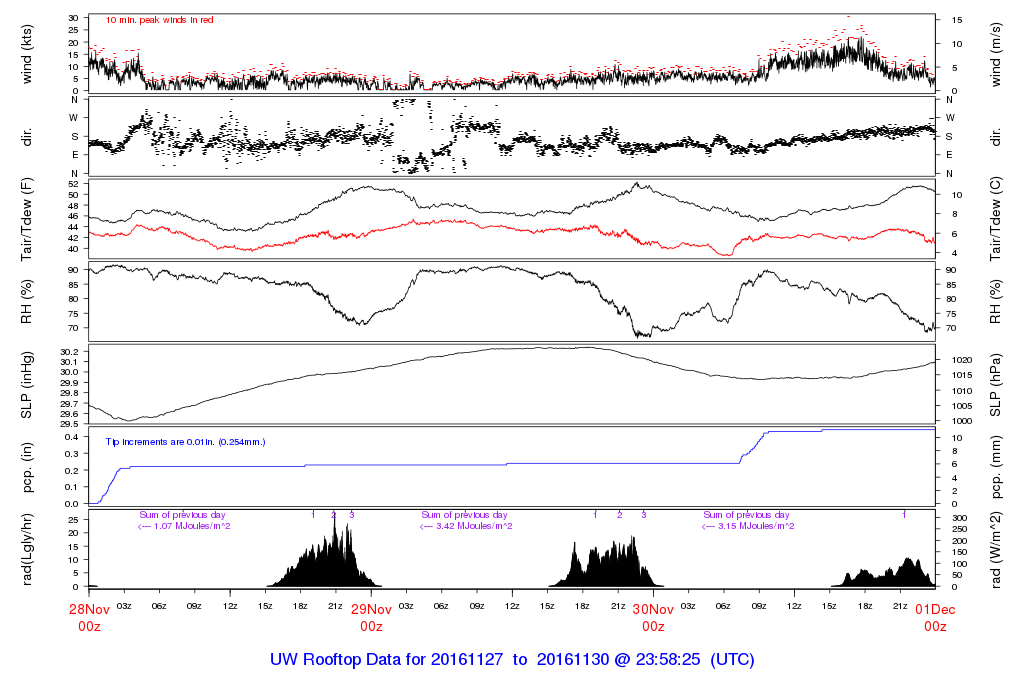Select the 'rad(Lgly/hr)' axis label
The width and height of the screenshot is (1024, 700).
pos(27,550)
